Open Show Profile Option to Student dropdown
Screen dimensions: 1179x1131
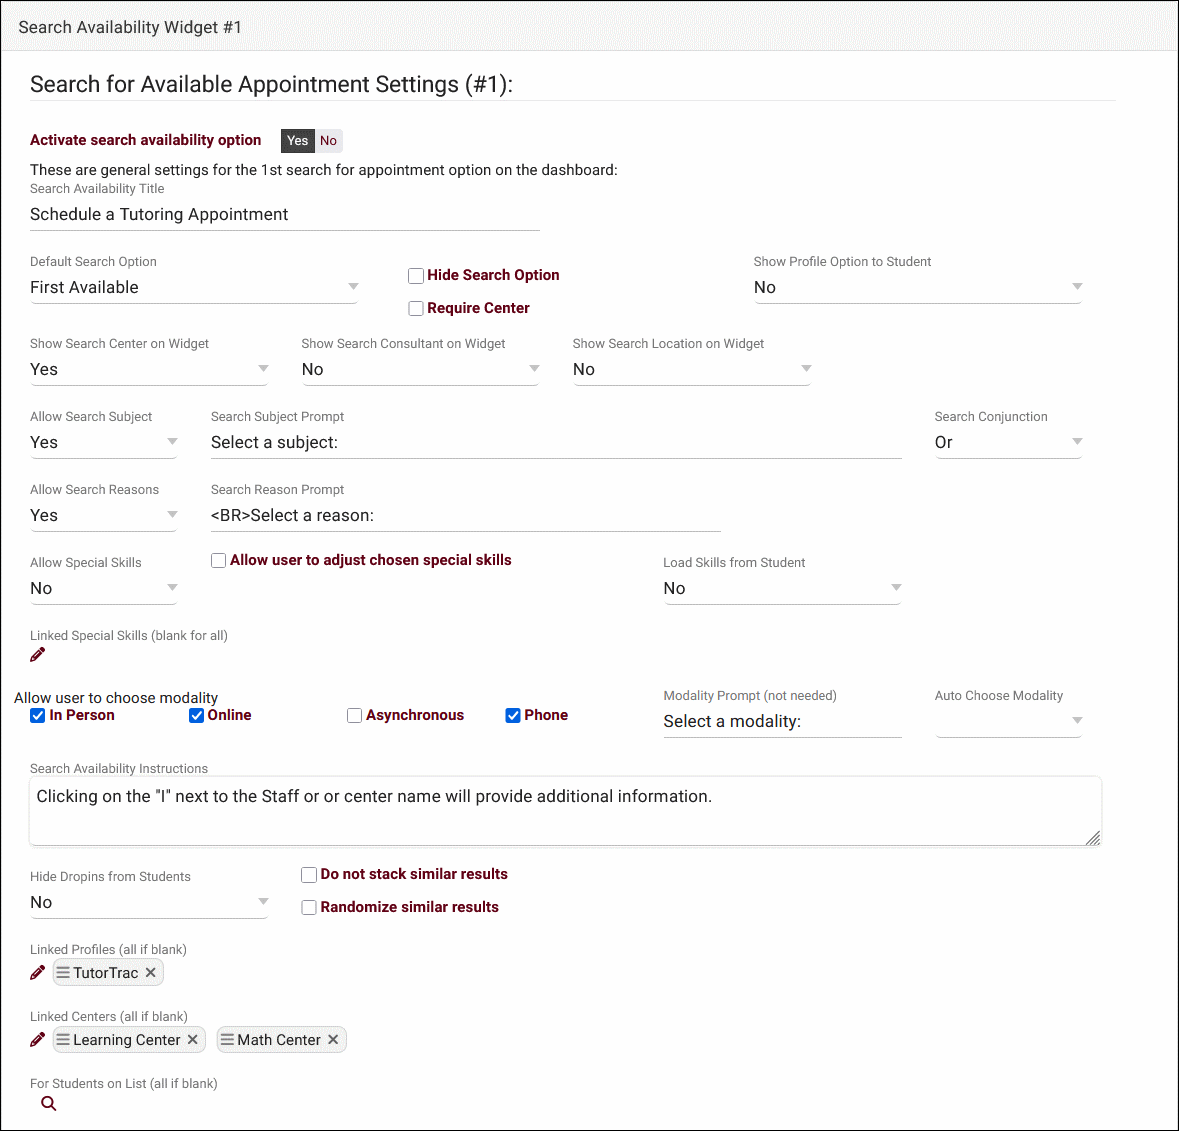(x=917, y=288)
